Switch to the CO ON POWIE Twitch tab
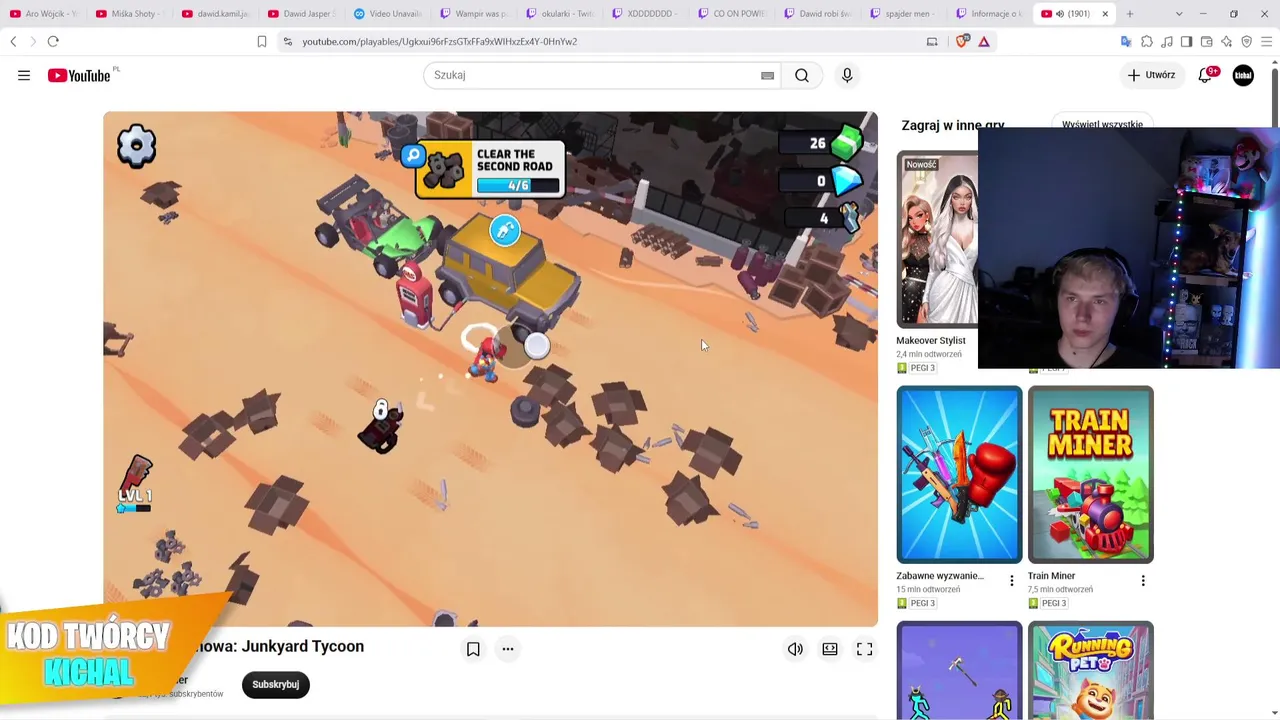Image resolution: width=1280 pixels, height=720 pixels. [733, 14]
